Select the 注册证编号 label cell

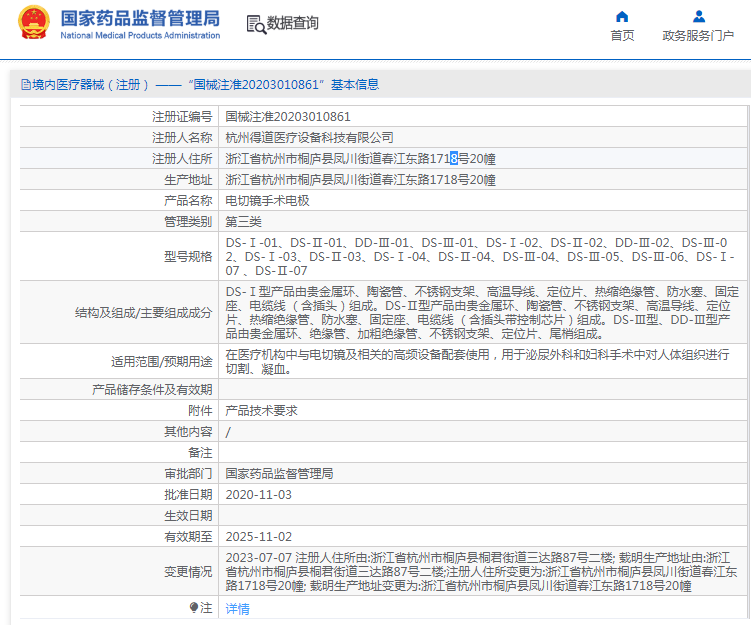[x=182, y=116]
